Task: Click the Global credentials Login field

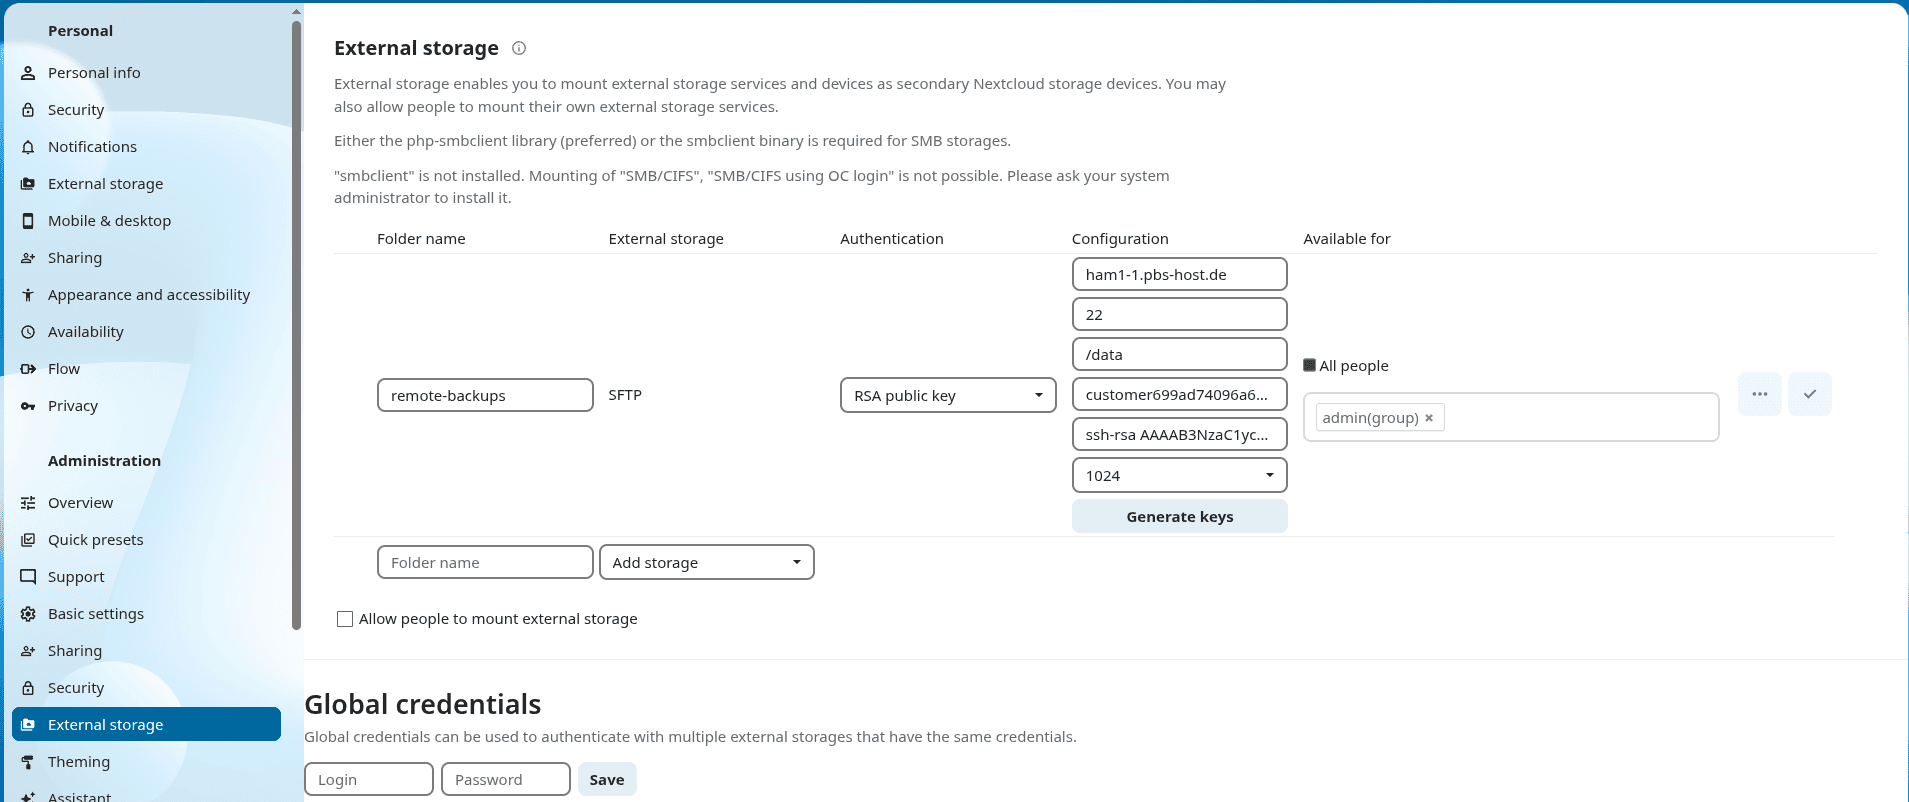Action: (x=368, y=780)
